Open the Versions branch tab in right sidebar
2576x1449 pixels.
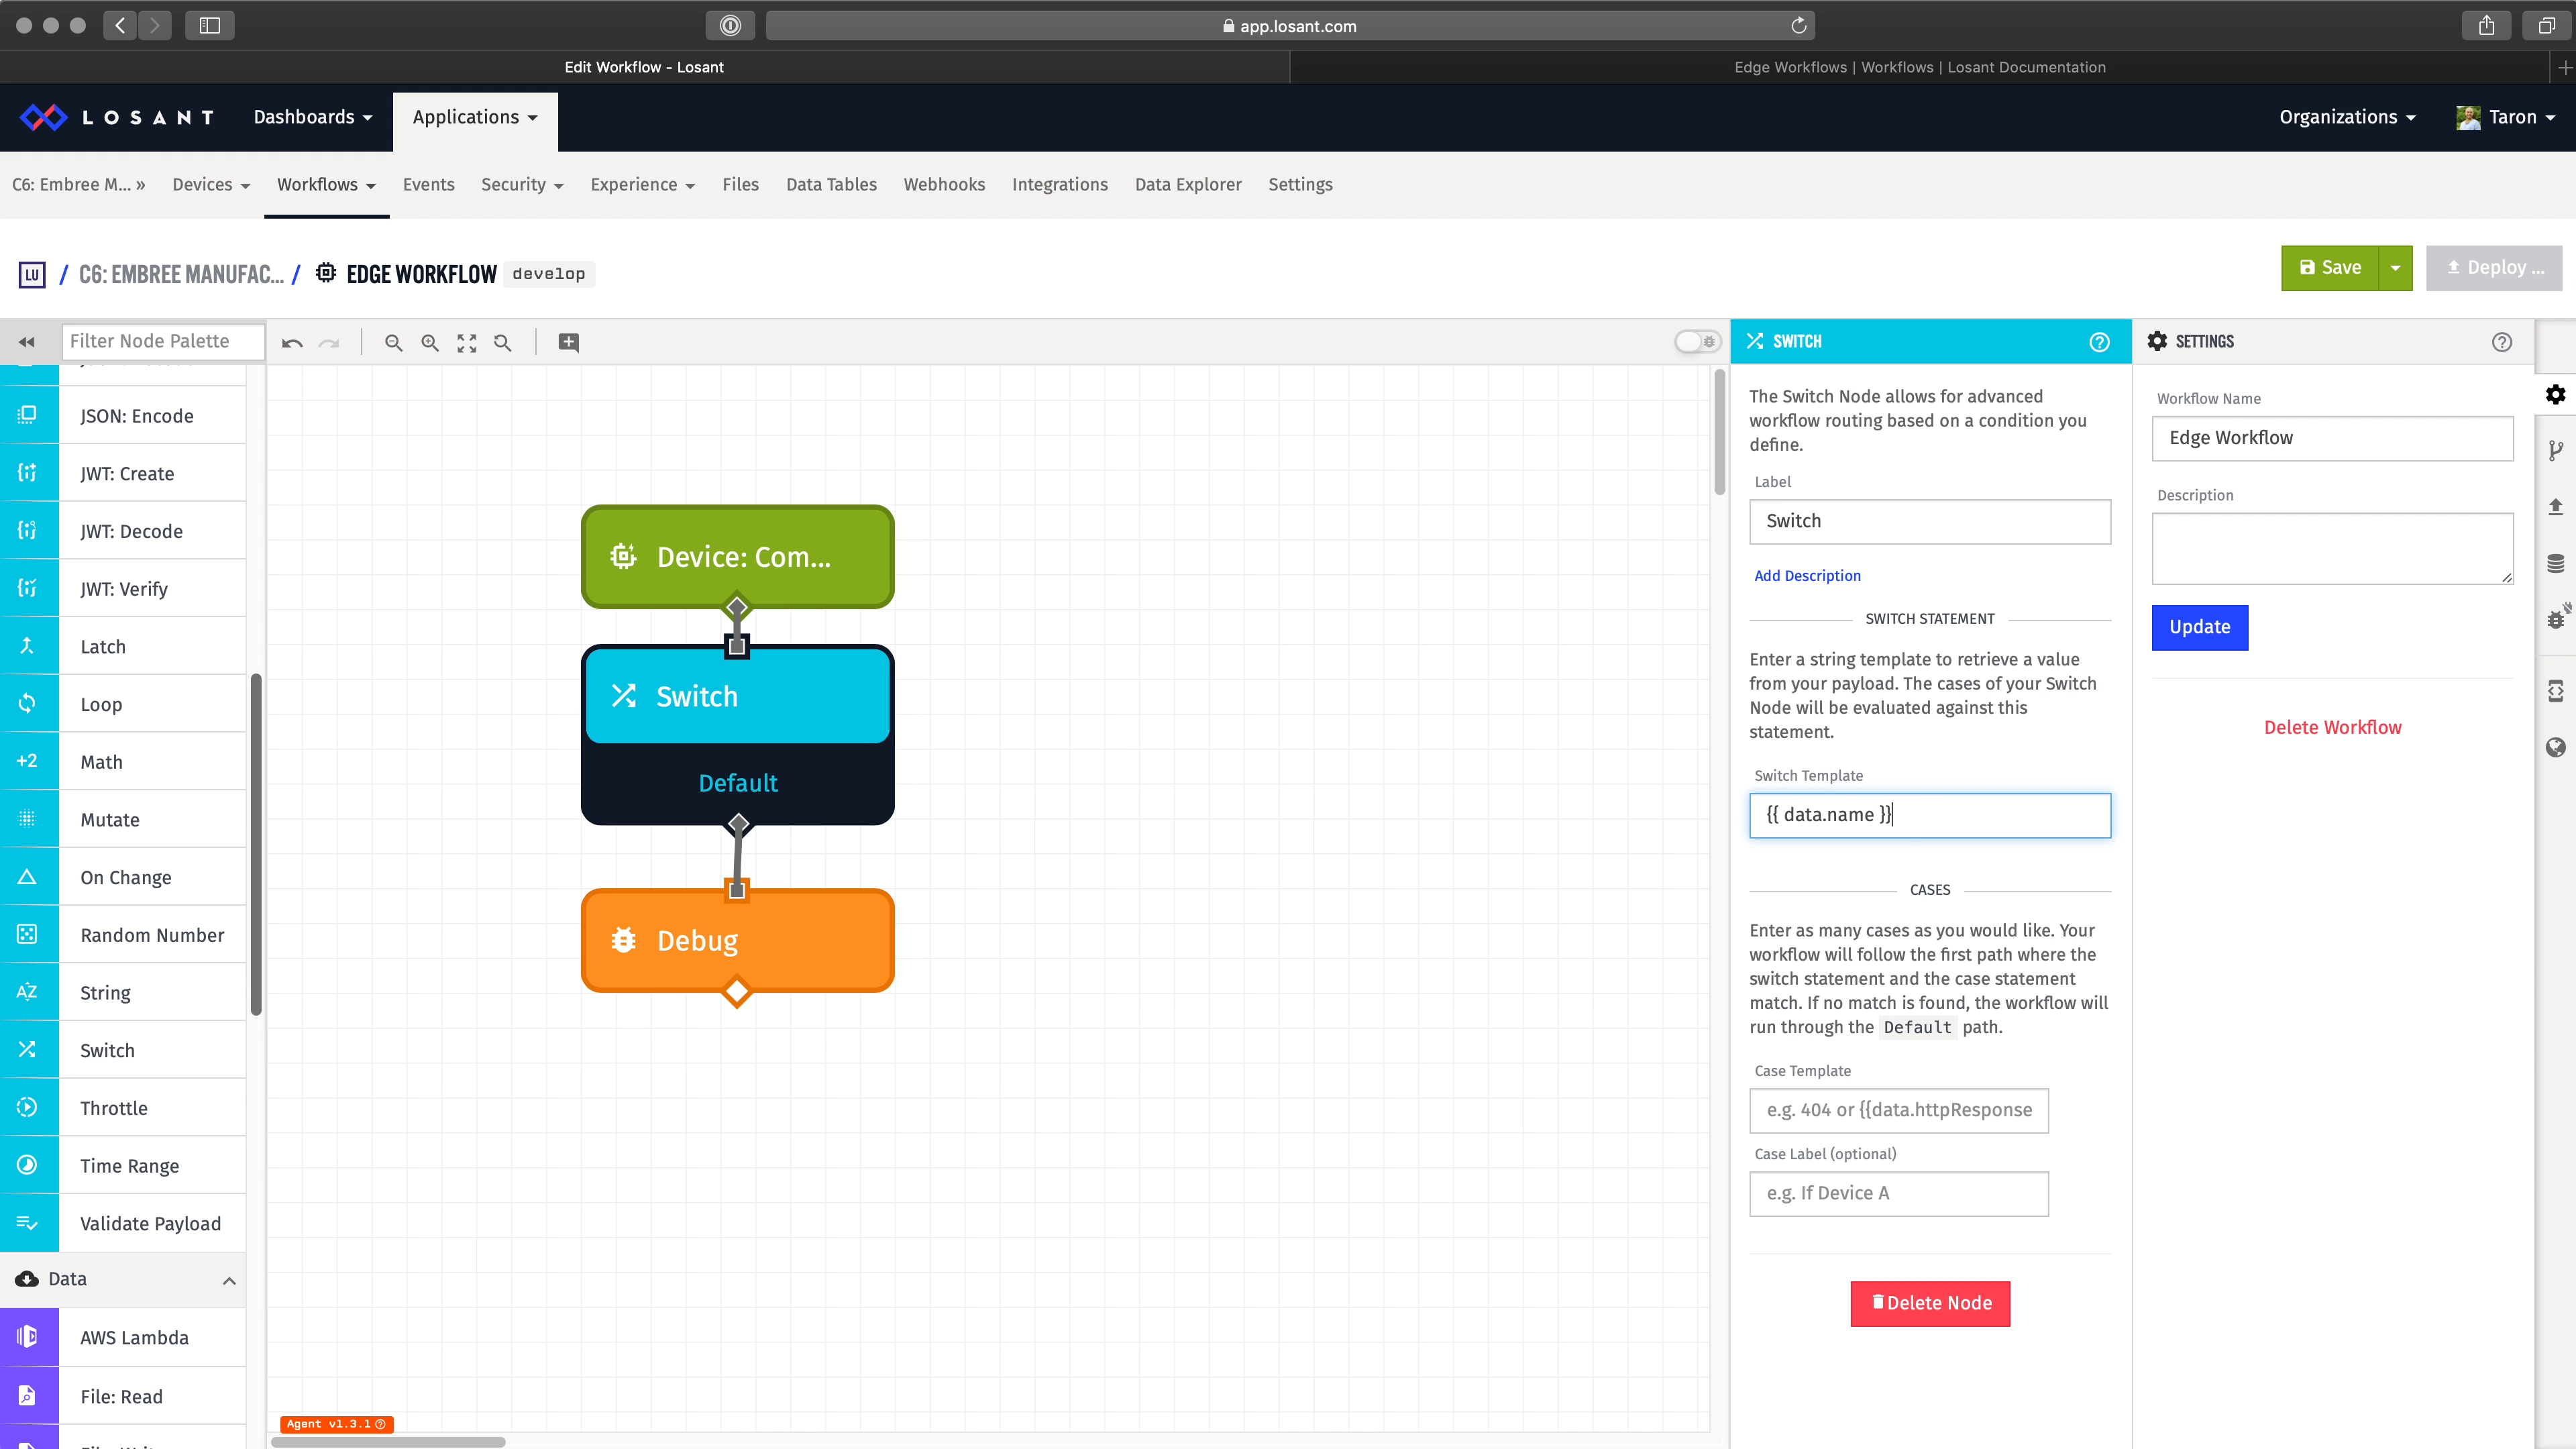pyautogui.click(x=2556, y=451)
